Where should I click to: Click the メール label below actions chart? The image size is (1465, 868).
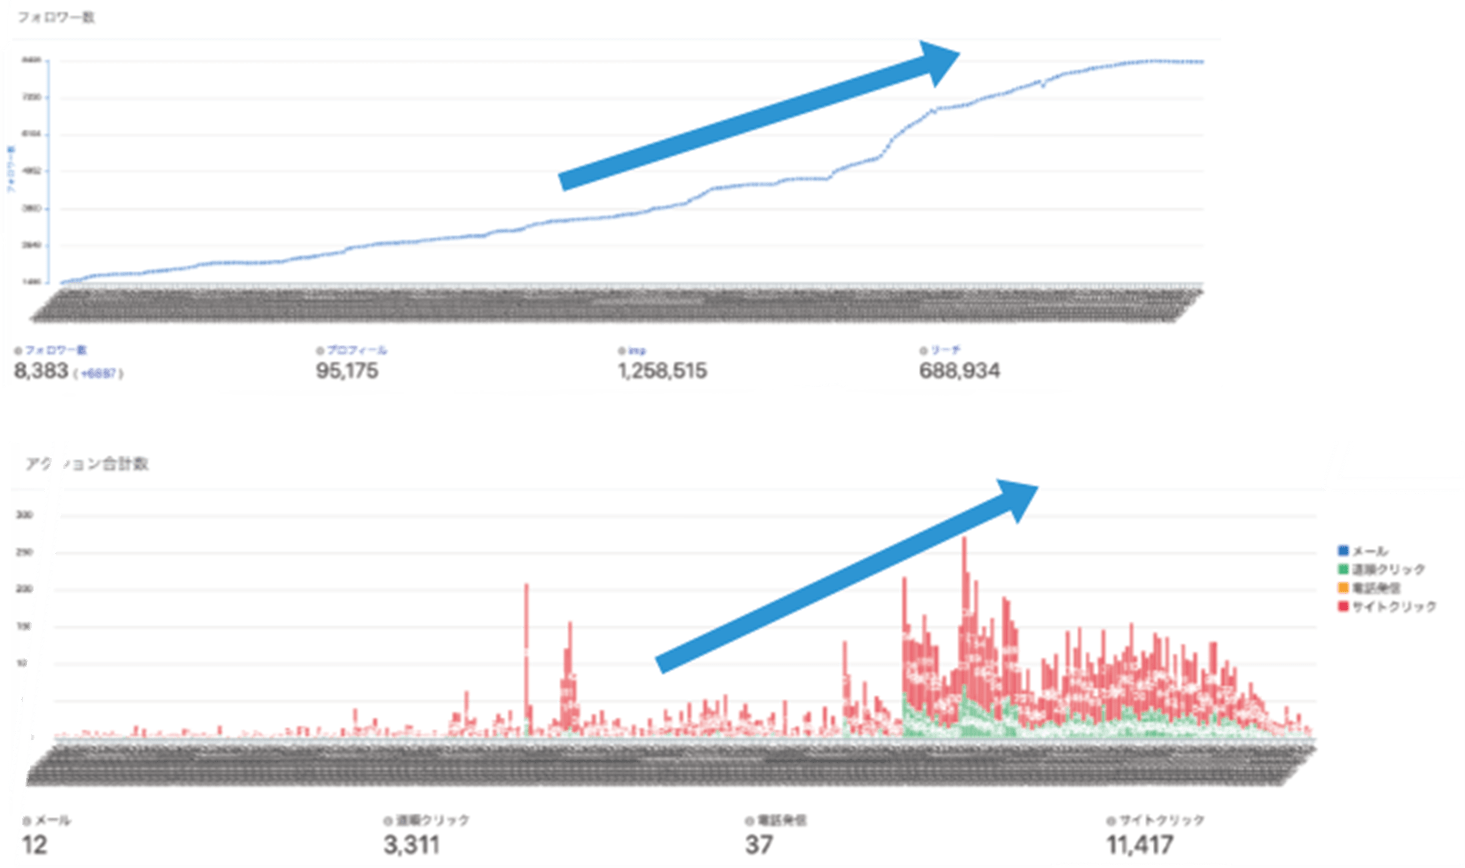pos(52,821)
